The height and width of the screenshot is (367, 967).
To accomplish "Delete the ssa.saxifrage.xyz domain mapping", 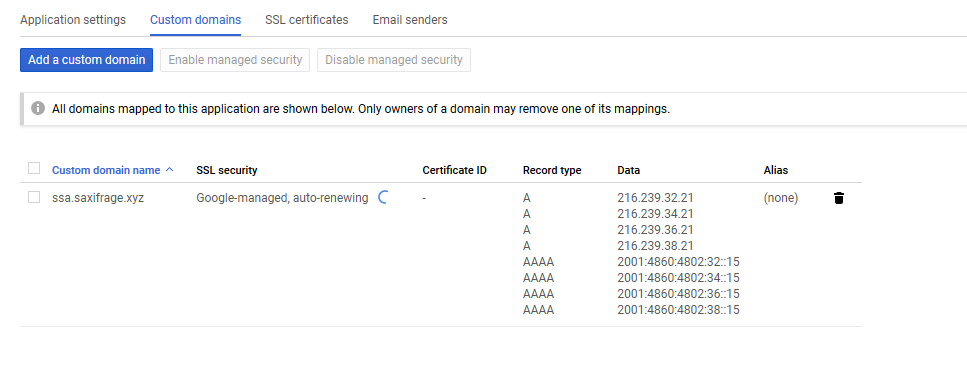I will pos(839,198).
